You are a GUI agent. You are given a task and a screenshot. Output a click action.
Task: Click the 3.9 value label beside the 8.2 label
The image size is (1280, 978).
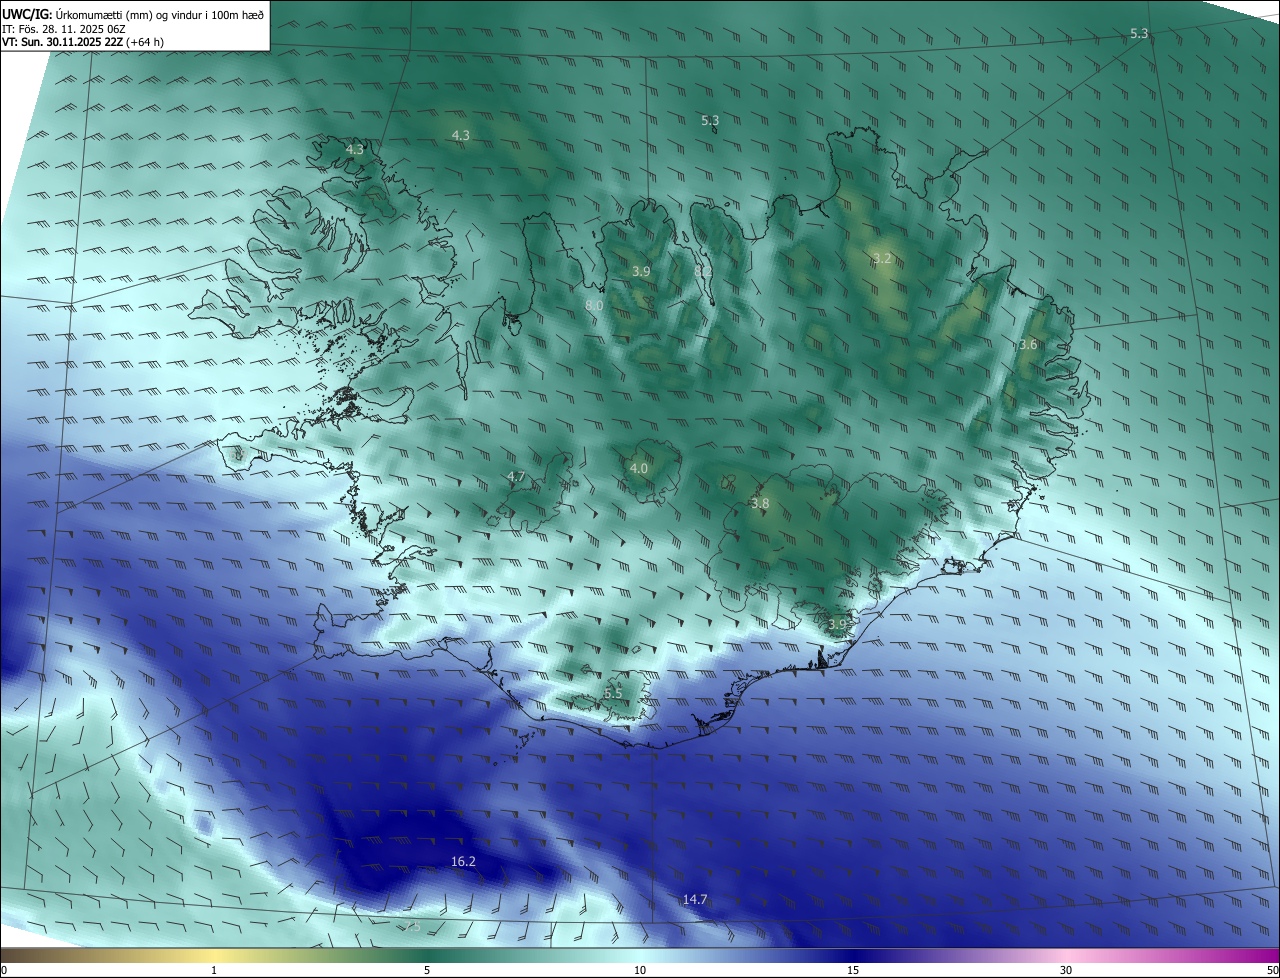click(x=641, y=272)
